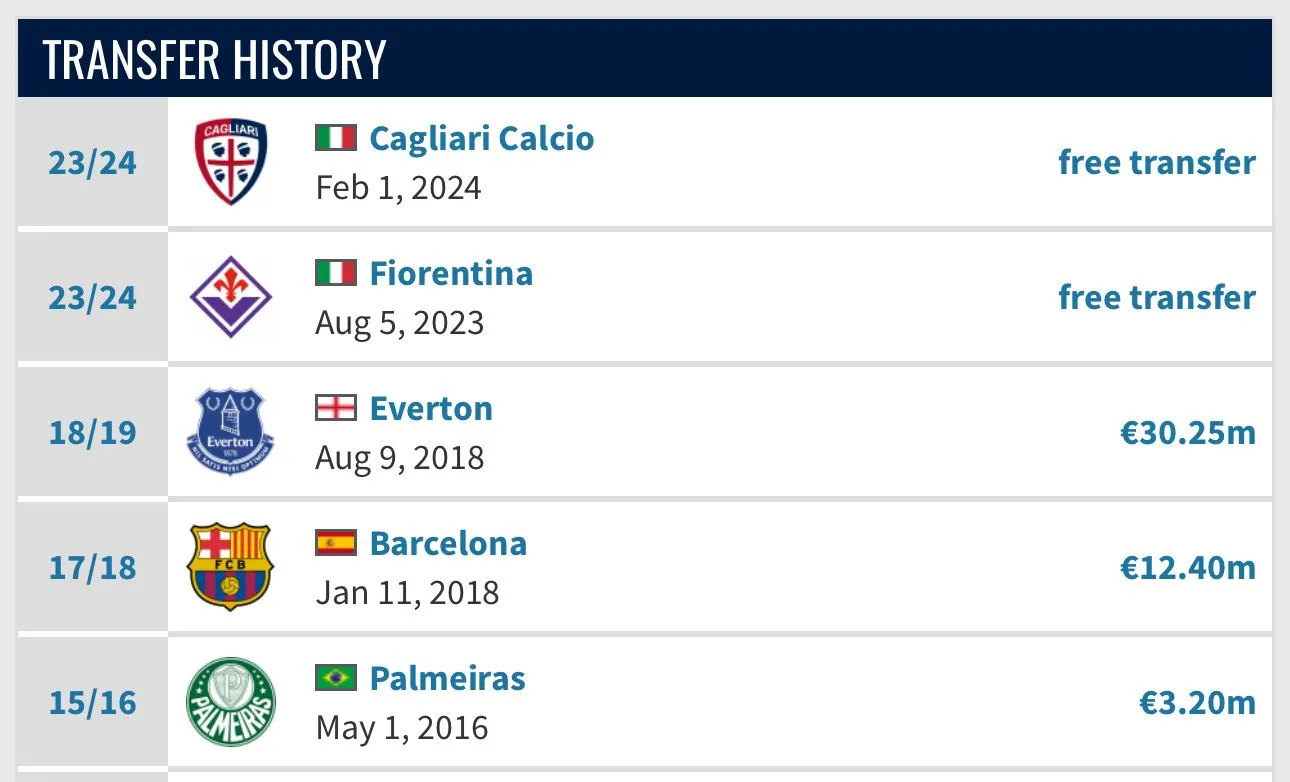Open the Everton club link

431,408
